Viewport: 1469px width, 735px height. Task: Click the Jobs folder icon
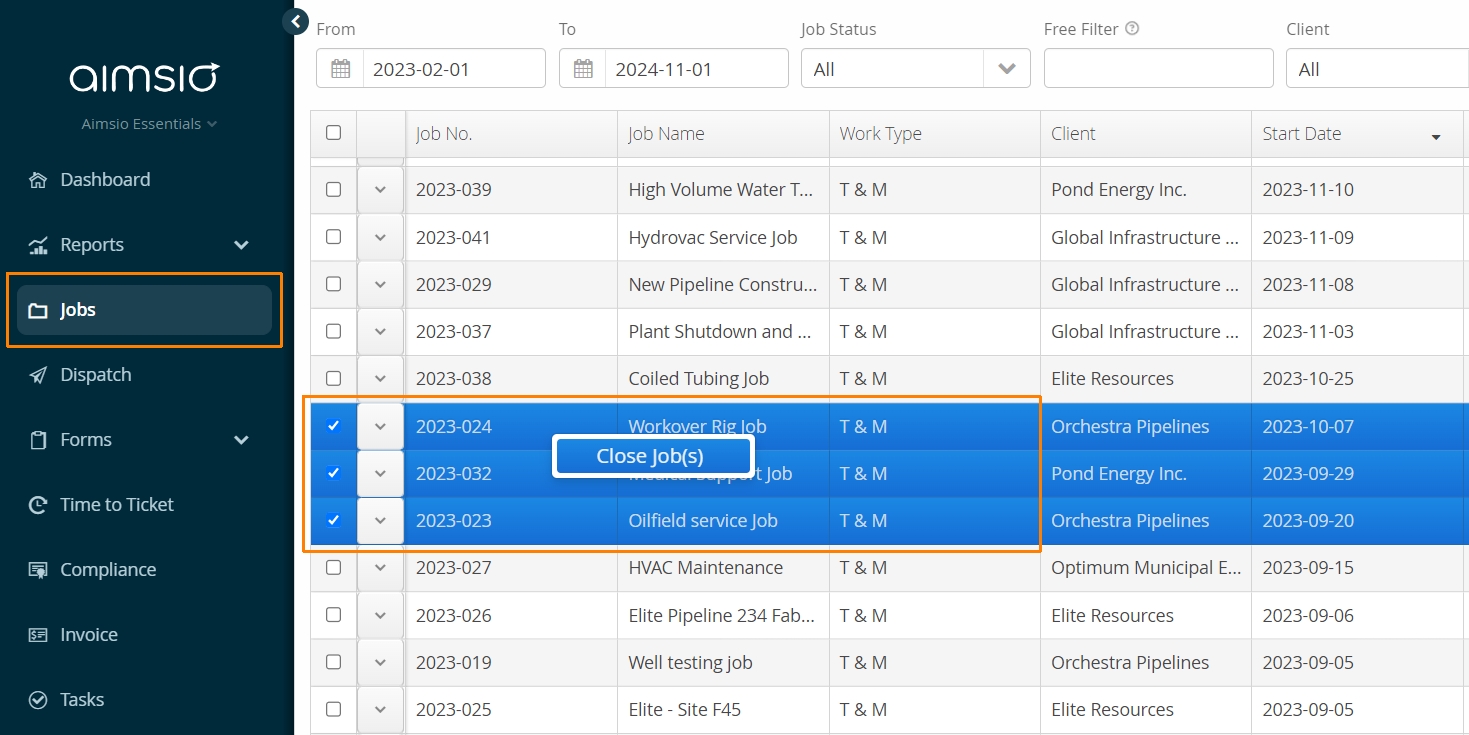[x=38, y=310]
